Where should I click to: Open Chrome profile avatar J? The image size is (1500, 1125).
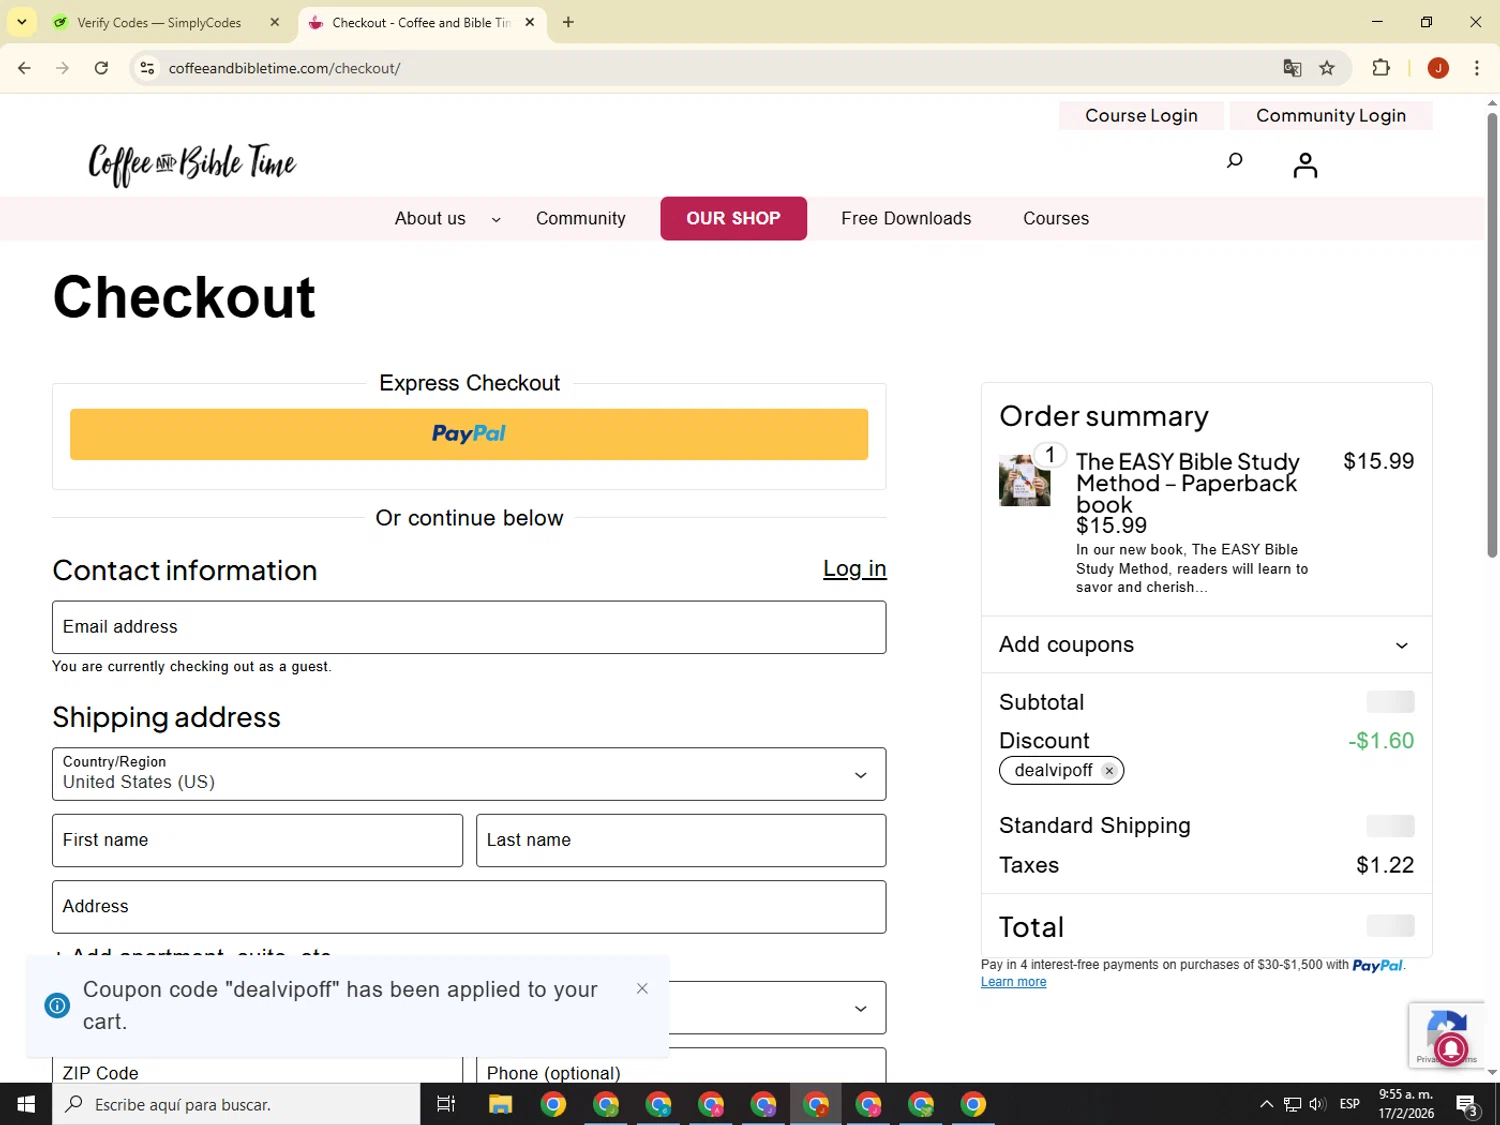pyautogui.click(x=1438, y=68)
